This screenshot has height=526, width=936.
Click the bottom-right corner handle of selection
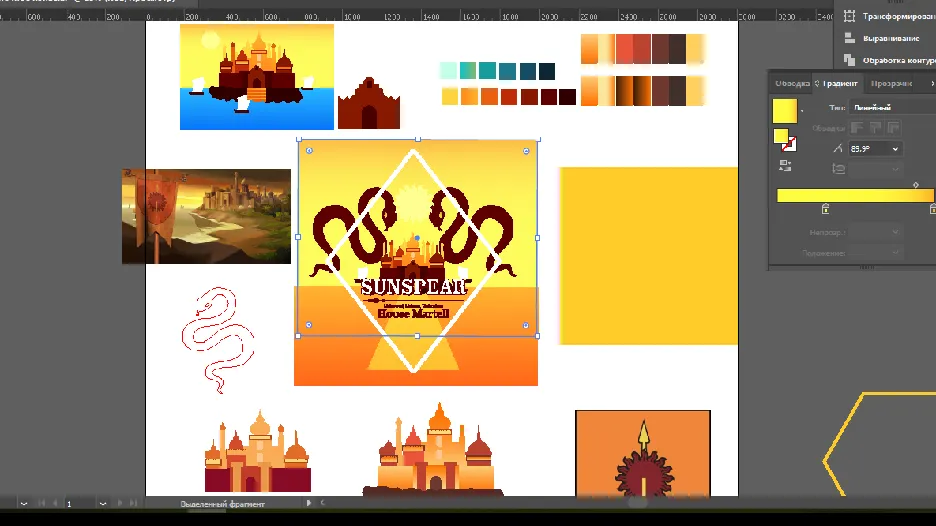537,336
